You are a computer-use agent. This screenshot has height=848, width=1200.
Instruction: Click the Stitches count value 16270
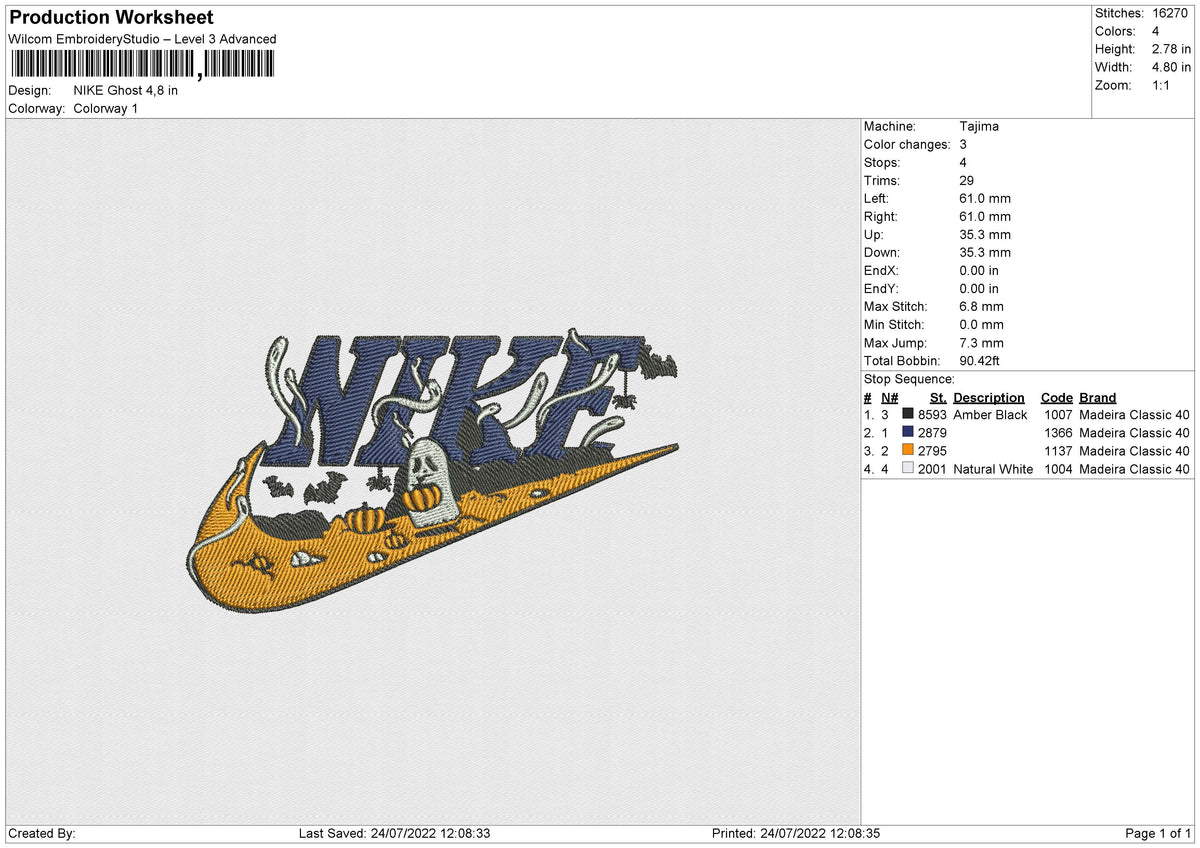[x=1171, y=13]
